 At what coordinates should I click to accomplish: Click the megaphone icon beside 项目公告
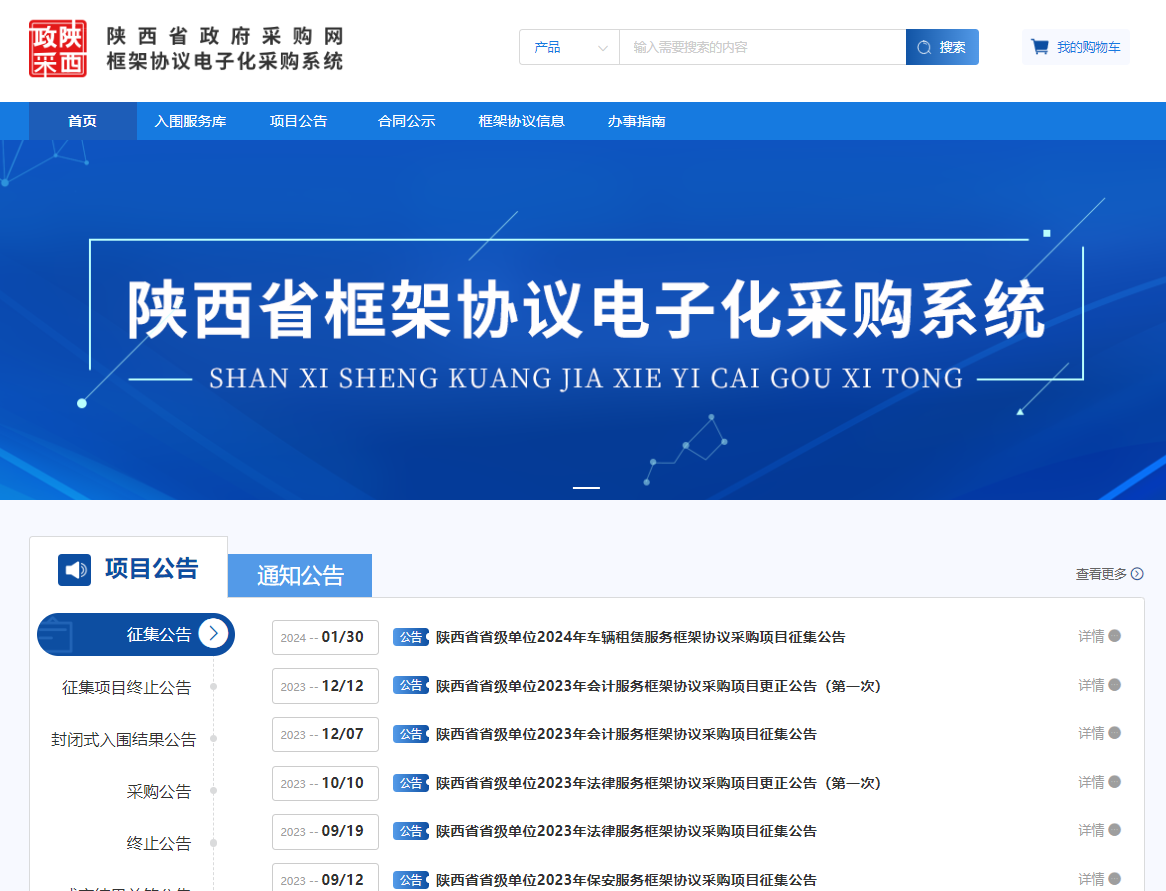(x=74, y=568)
